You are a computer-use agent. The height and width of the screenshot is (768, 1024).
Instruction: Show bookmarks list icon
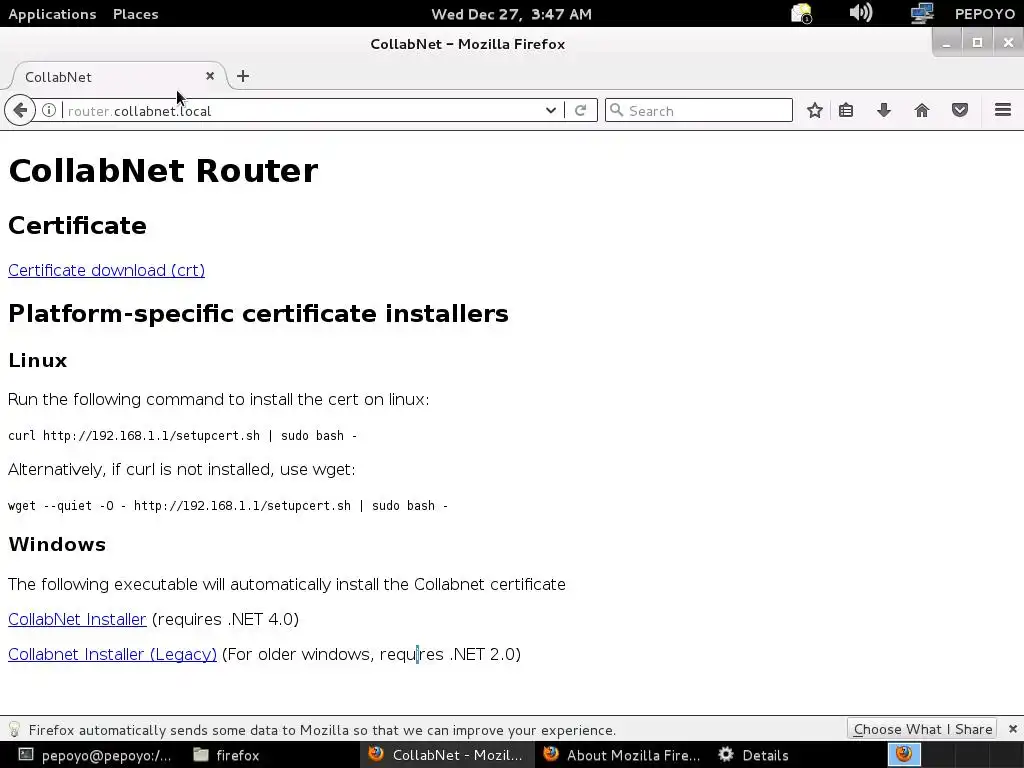pyautogui.click(x=846, y=110)
